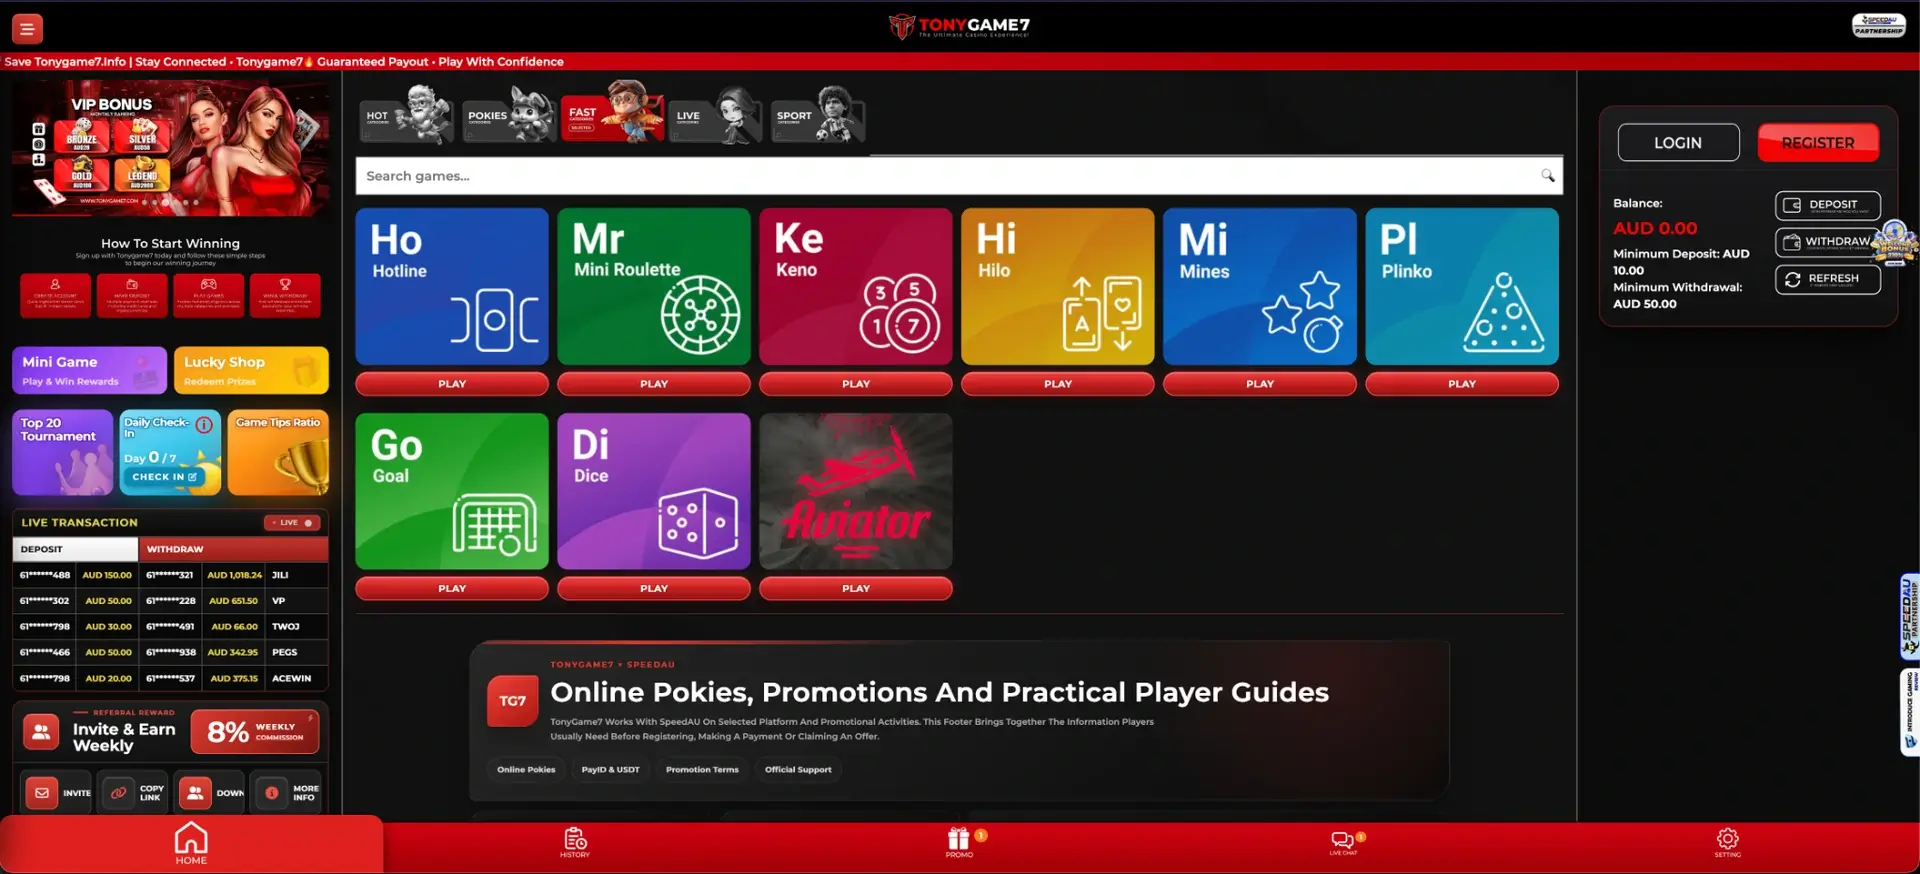Click PLAY under Hotline

(452, 384)
